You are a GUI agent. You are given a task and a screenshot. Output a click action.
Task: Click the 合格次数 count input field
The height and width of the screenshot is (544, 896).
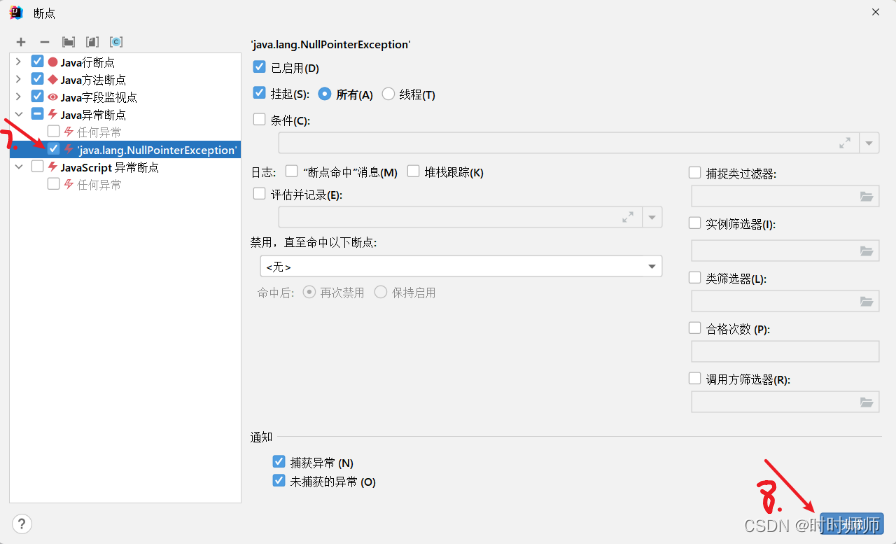[785, 351]
